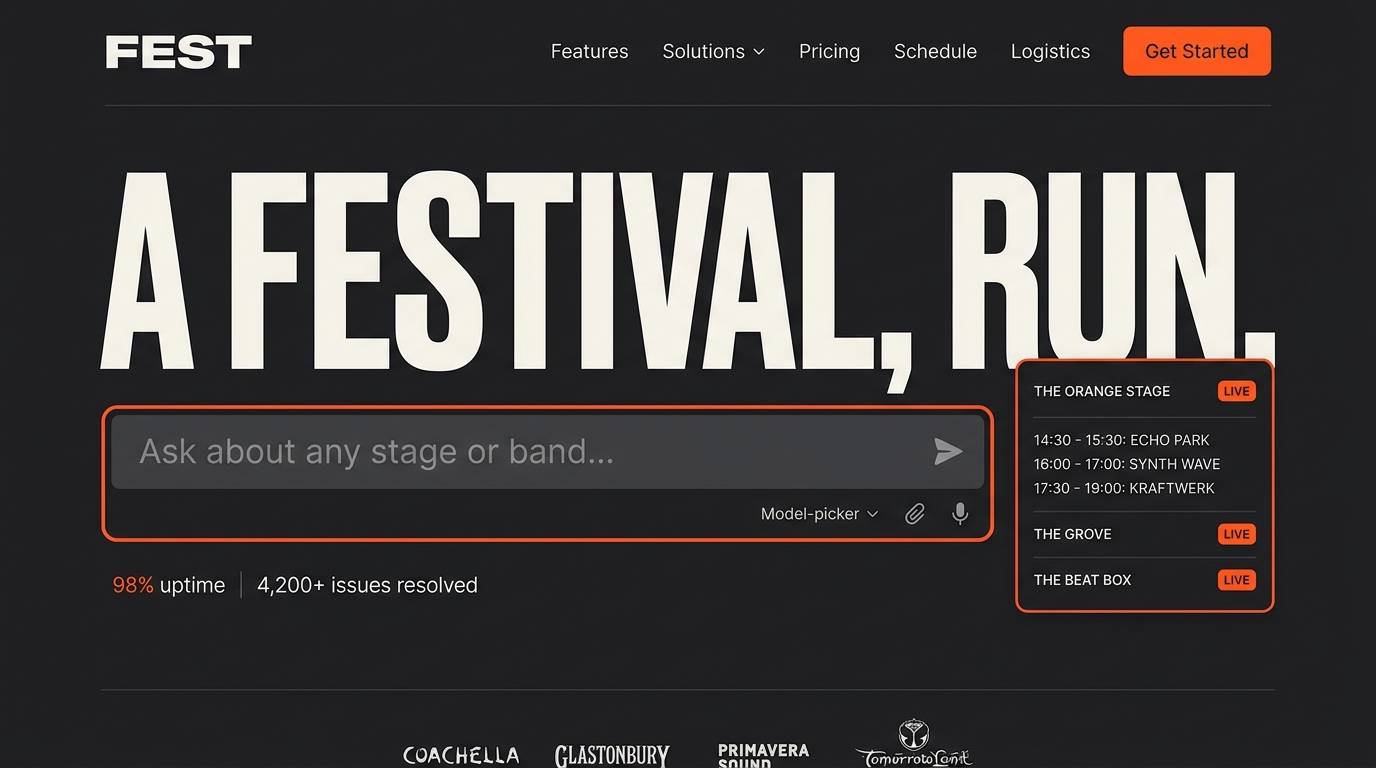This screenshot has width=1376, height=768.
Task: Click LIVE badge for The Orange Stage
Action: (1236, 391)
